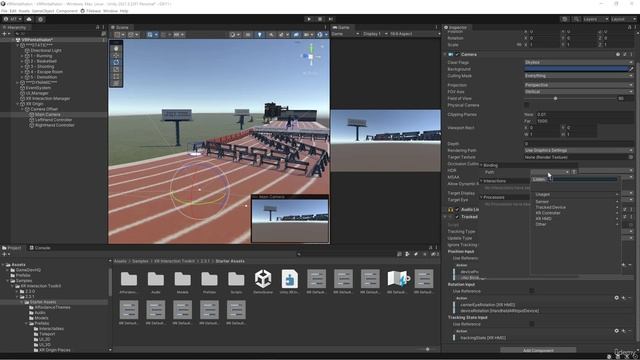
Task: Click the Add Component button
Action: [x=538, y=350]
